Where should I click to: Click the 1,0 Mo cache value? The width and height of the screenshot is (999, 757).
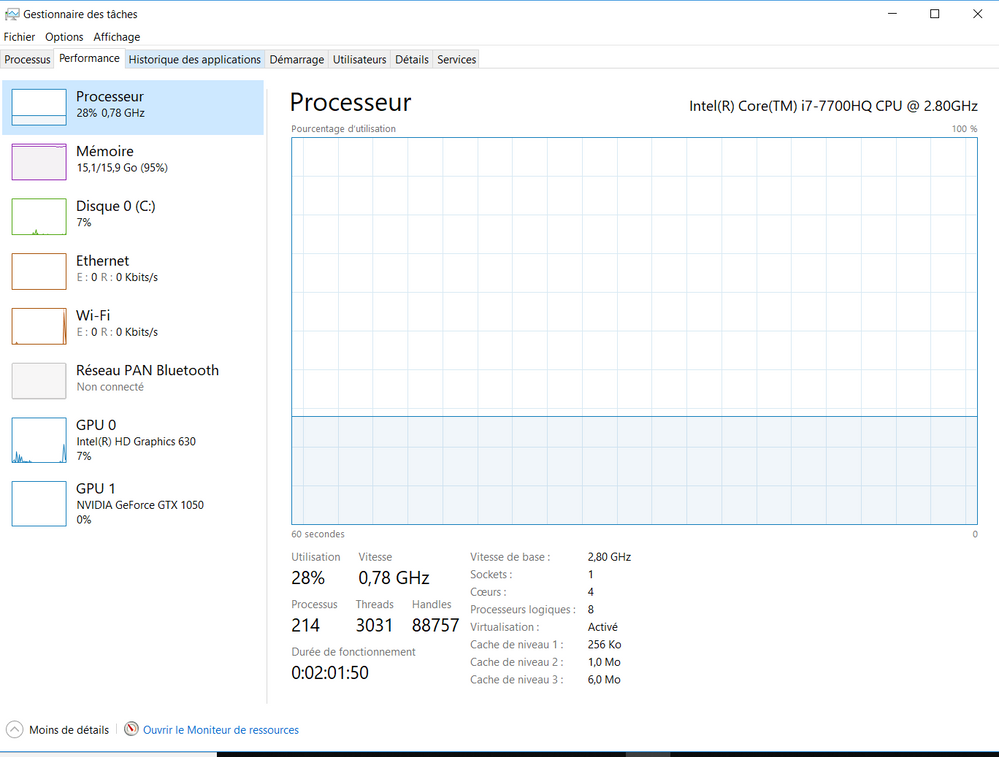603,662
